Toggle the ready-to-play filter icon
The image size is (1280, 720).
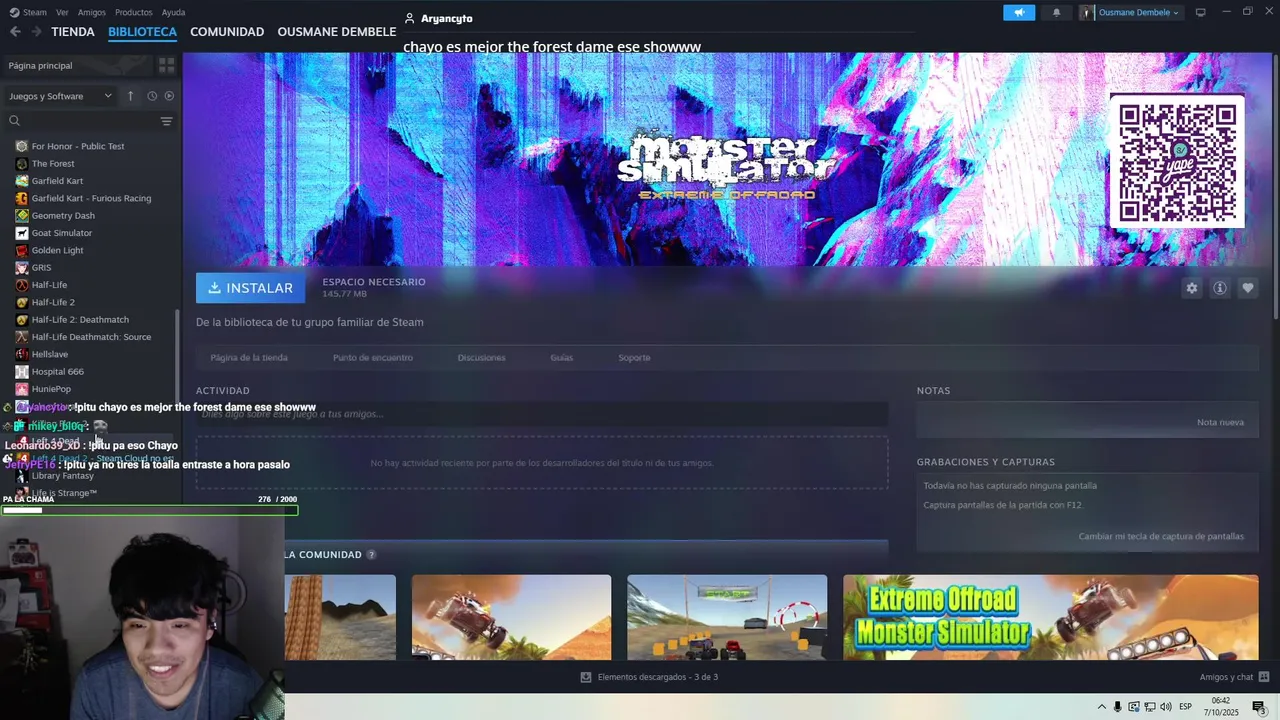click(x=169, y=96)
